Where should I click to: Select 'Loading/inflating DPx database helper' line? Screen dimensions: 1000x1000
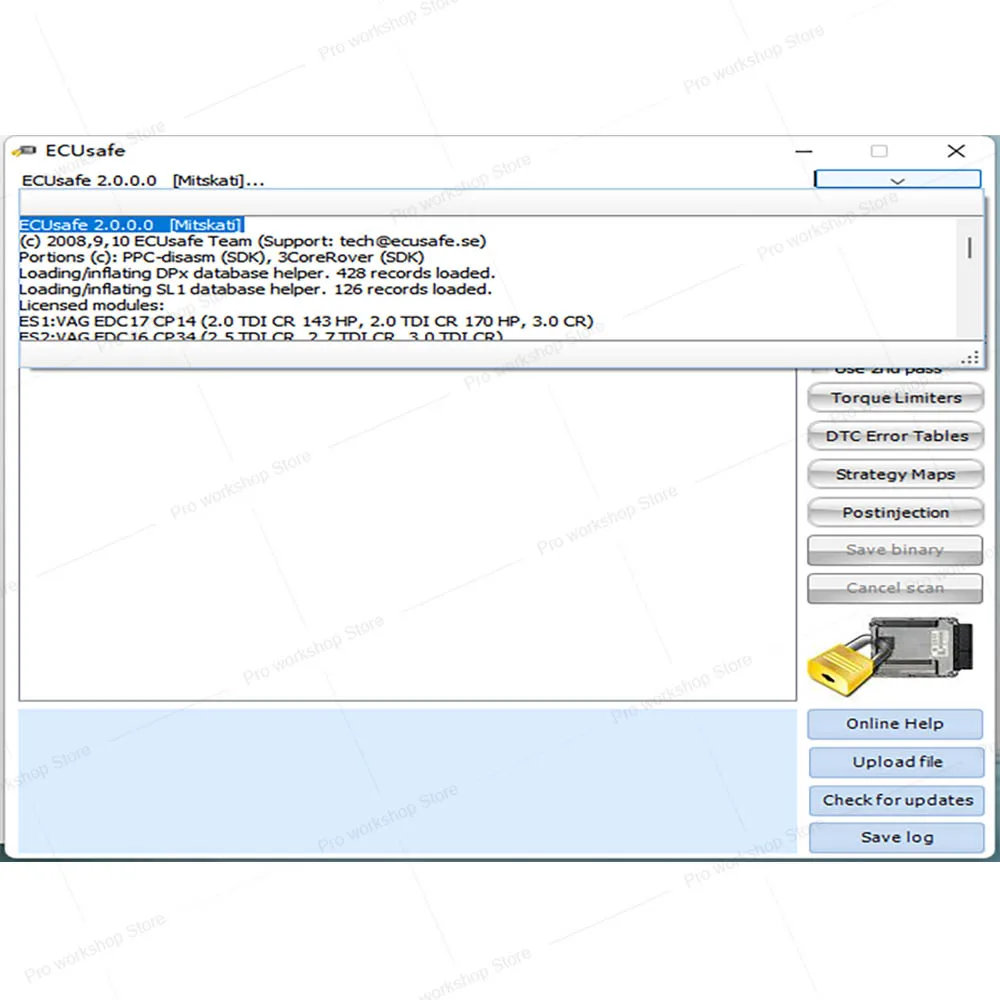(x=257, y=273)
